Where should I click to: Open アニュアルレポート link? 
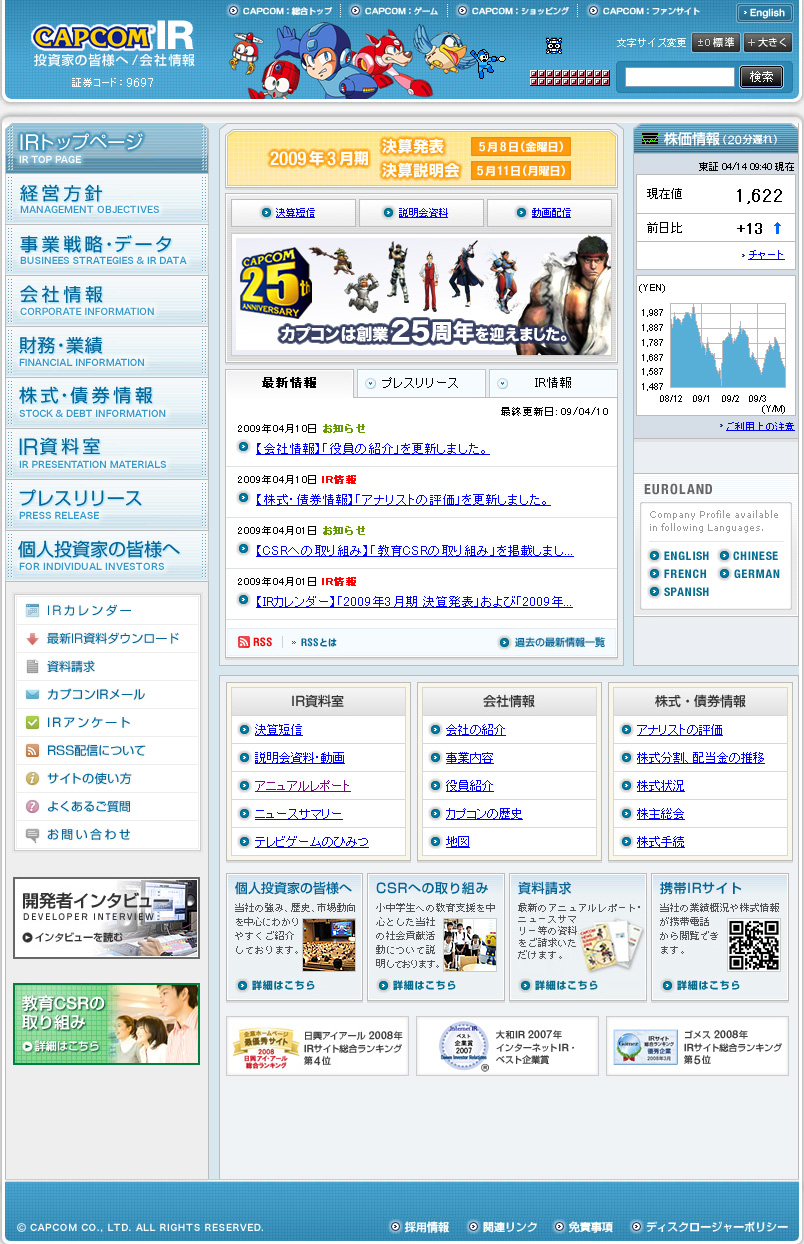click(x=302, y=786)
